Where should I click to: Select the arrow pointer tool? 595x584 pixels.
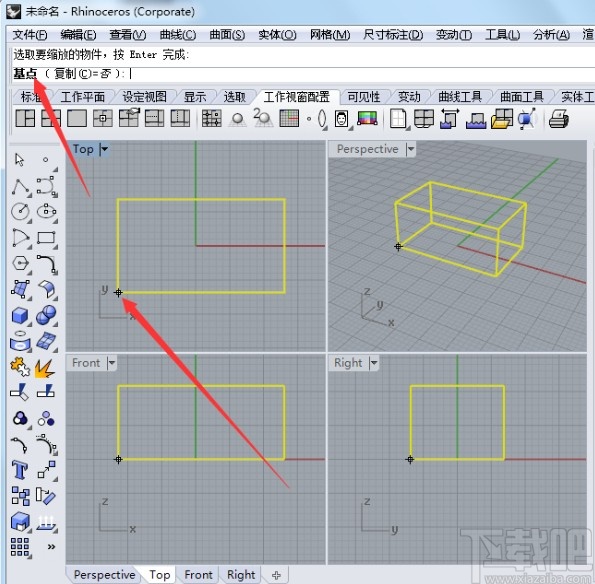click(19, 160)
